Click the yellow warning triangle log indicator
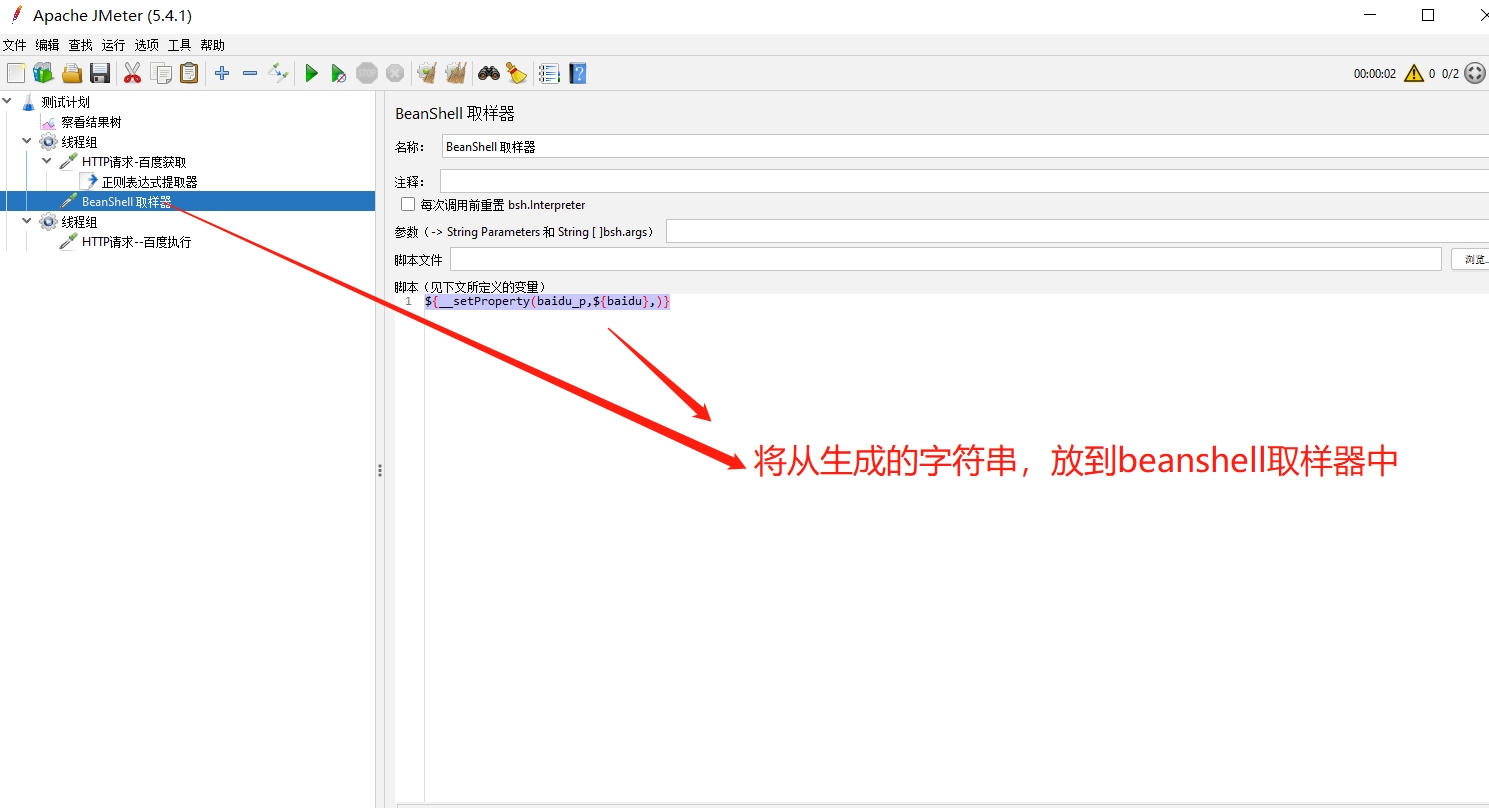Image resolution: width=1489 pixels, height=808 pixels. (1414, 73)
